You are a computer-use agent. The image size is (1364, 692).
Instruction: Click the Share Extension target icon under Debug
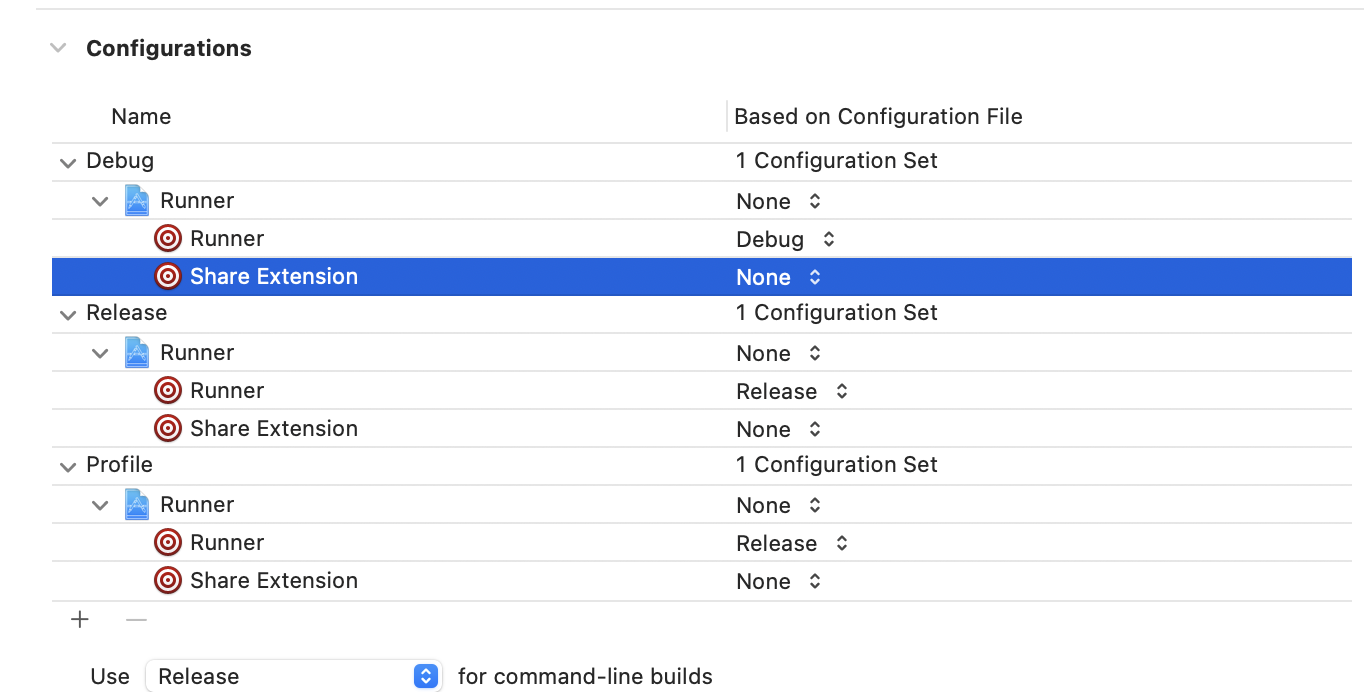[x=167, y=276]
